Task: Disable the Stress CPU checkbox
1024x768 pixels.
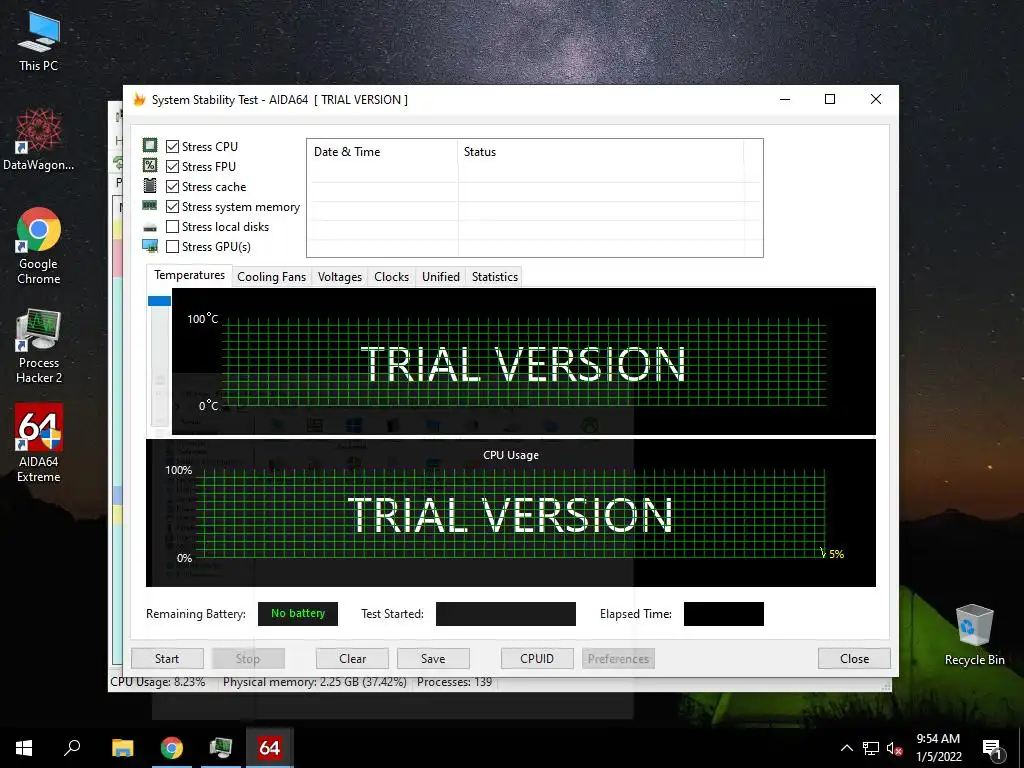Action: coord(172,146)
